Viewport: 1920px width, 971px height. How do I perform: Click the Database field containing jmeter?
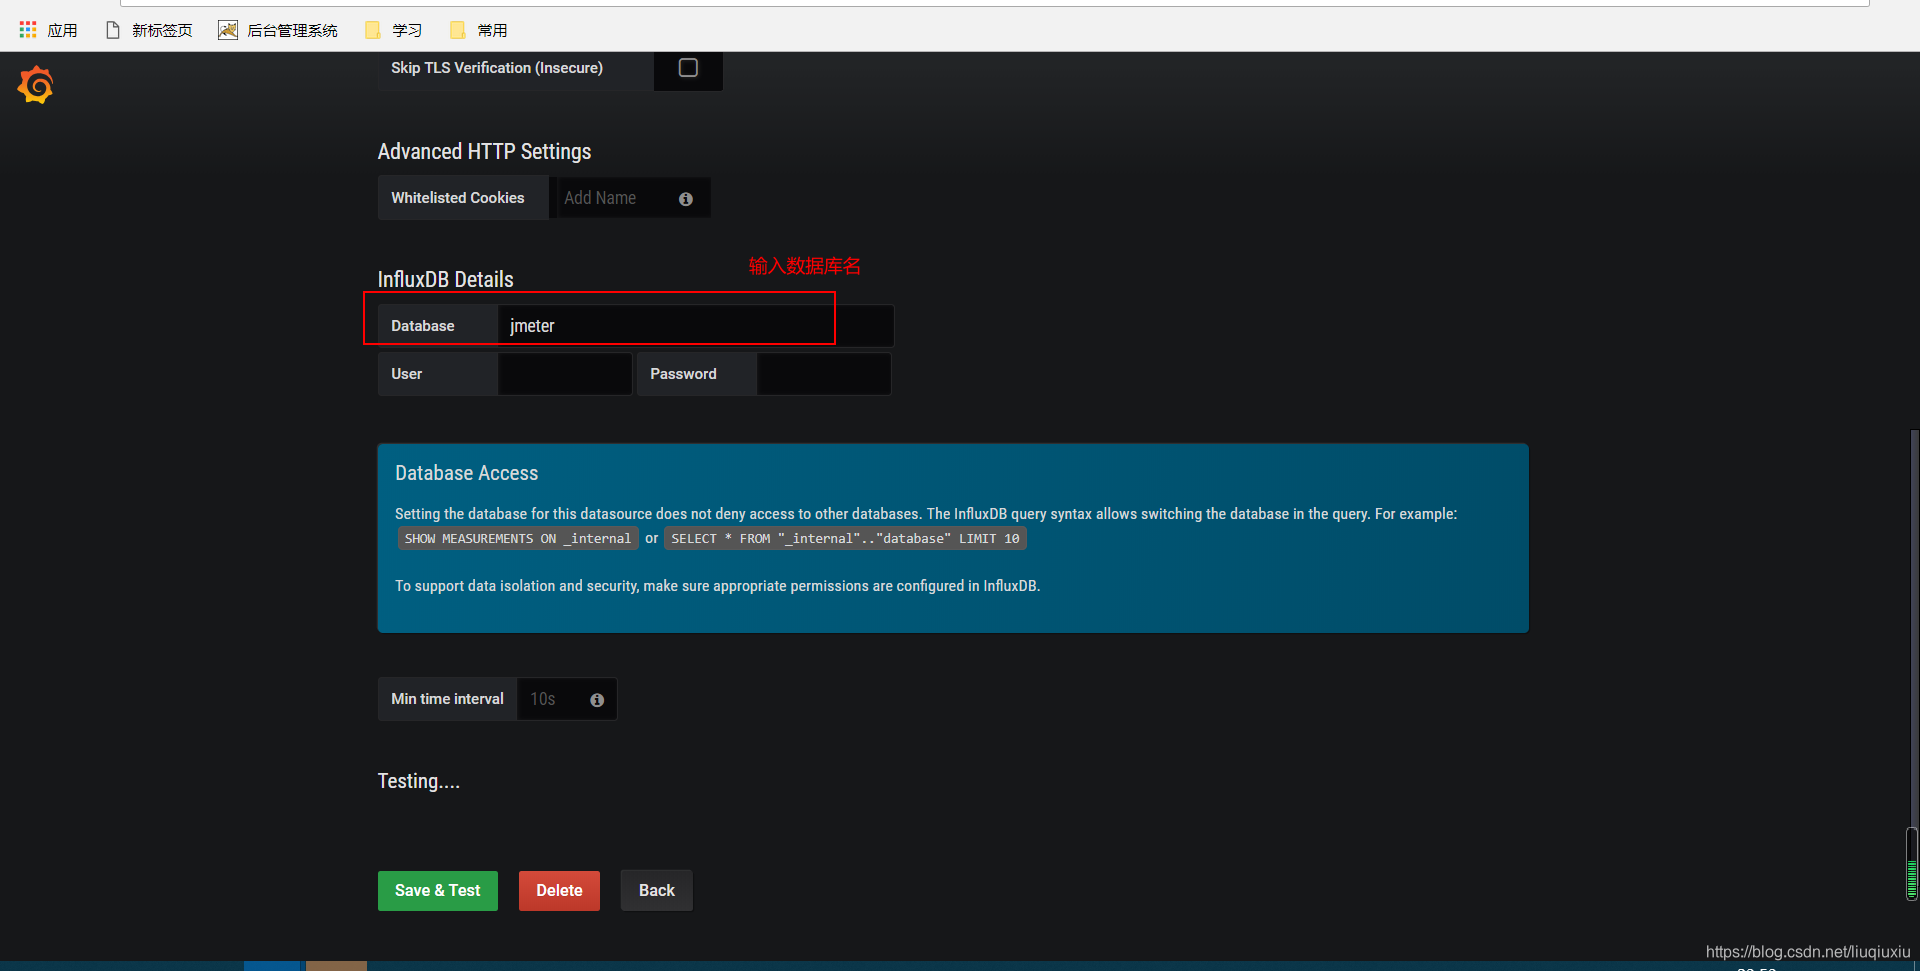tap(696, 326)
